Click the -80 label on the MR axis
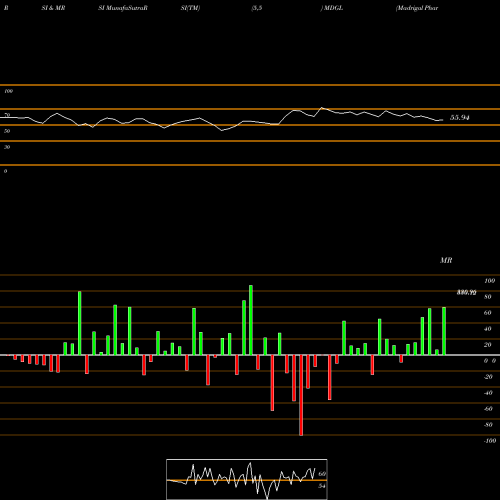The height and width of the screenshot is (500, 500). click(x=488, y=425)
